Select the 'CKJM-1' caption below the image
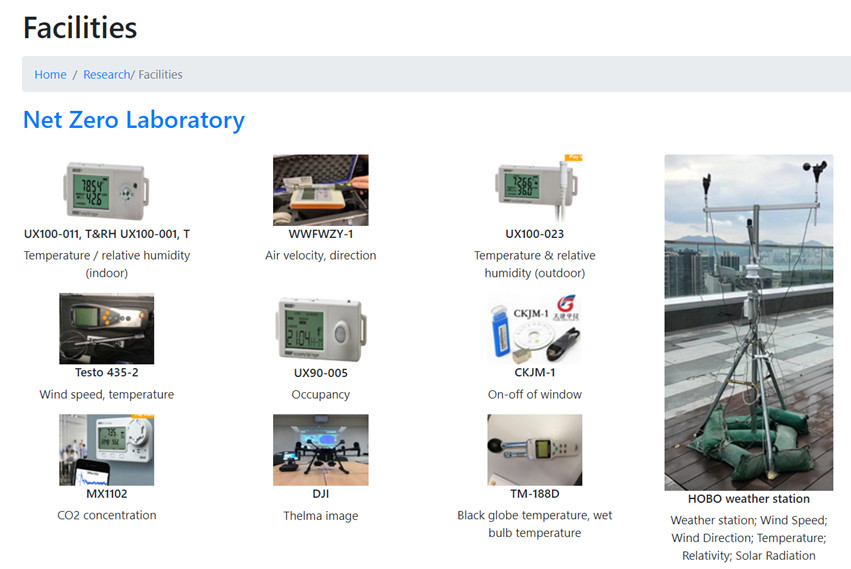This screenshot has width=851, height=569. (535, 372)
